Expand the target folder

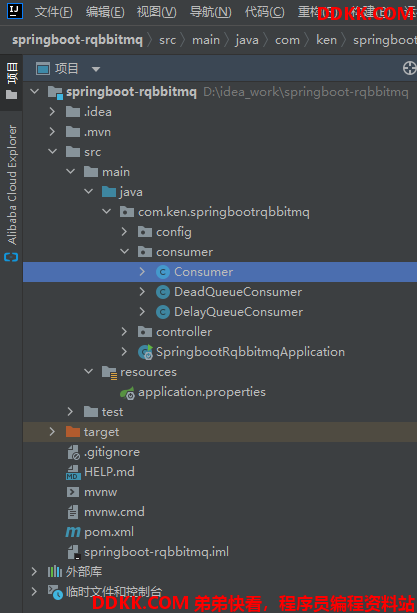click(52, 432)
